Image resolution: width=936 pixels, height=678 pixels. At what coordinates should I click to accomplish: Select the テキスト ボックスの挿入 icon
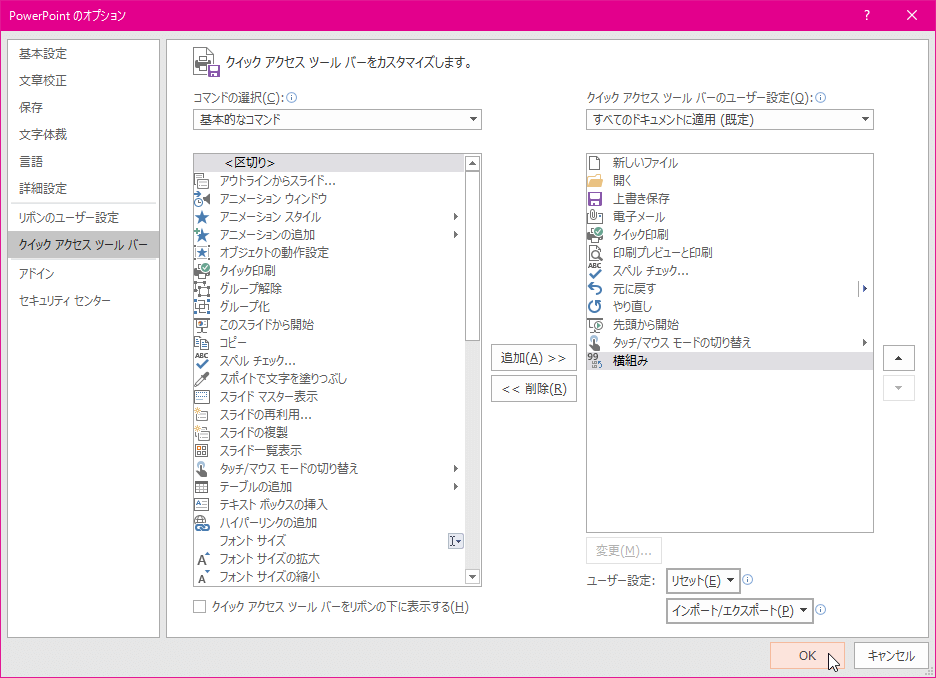[202, 504]
